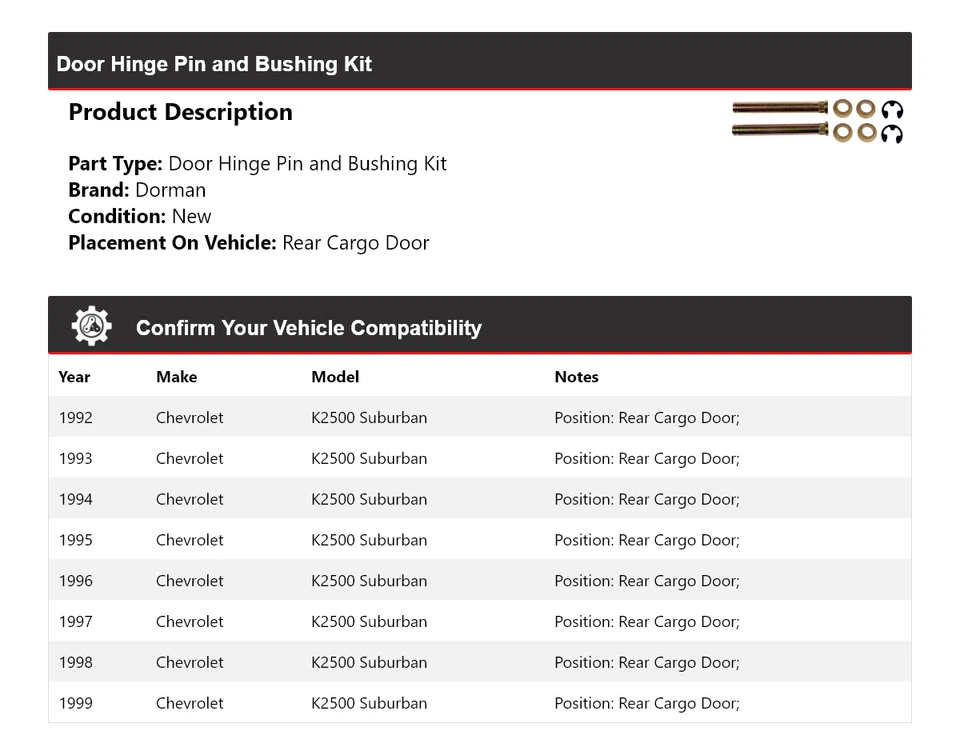Select the 1997 year cell

tap(75, 622)
